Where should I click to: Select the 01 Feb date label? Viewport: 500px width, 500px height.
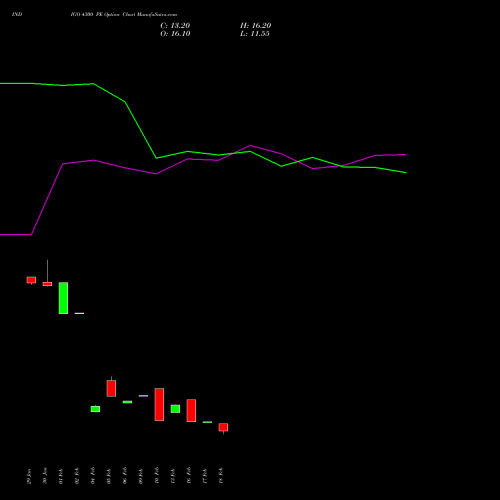click(x=61, y=476)
